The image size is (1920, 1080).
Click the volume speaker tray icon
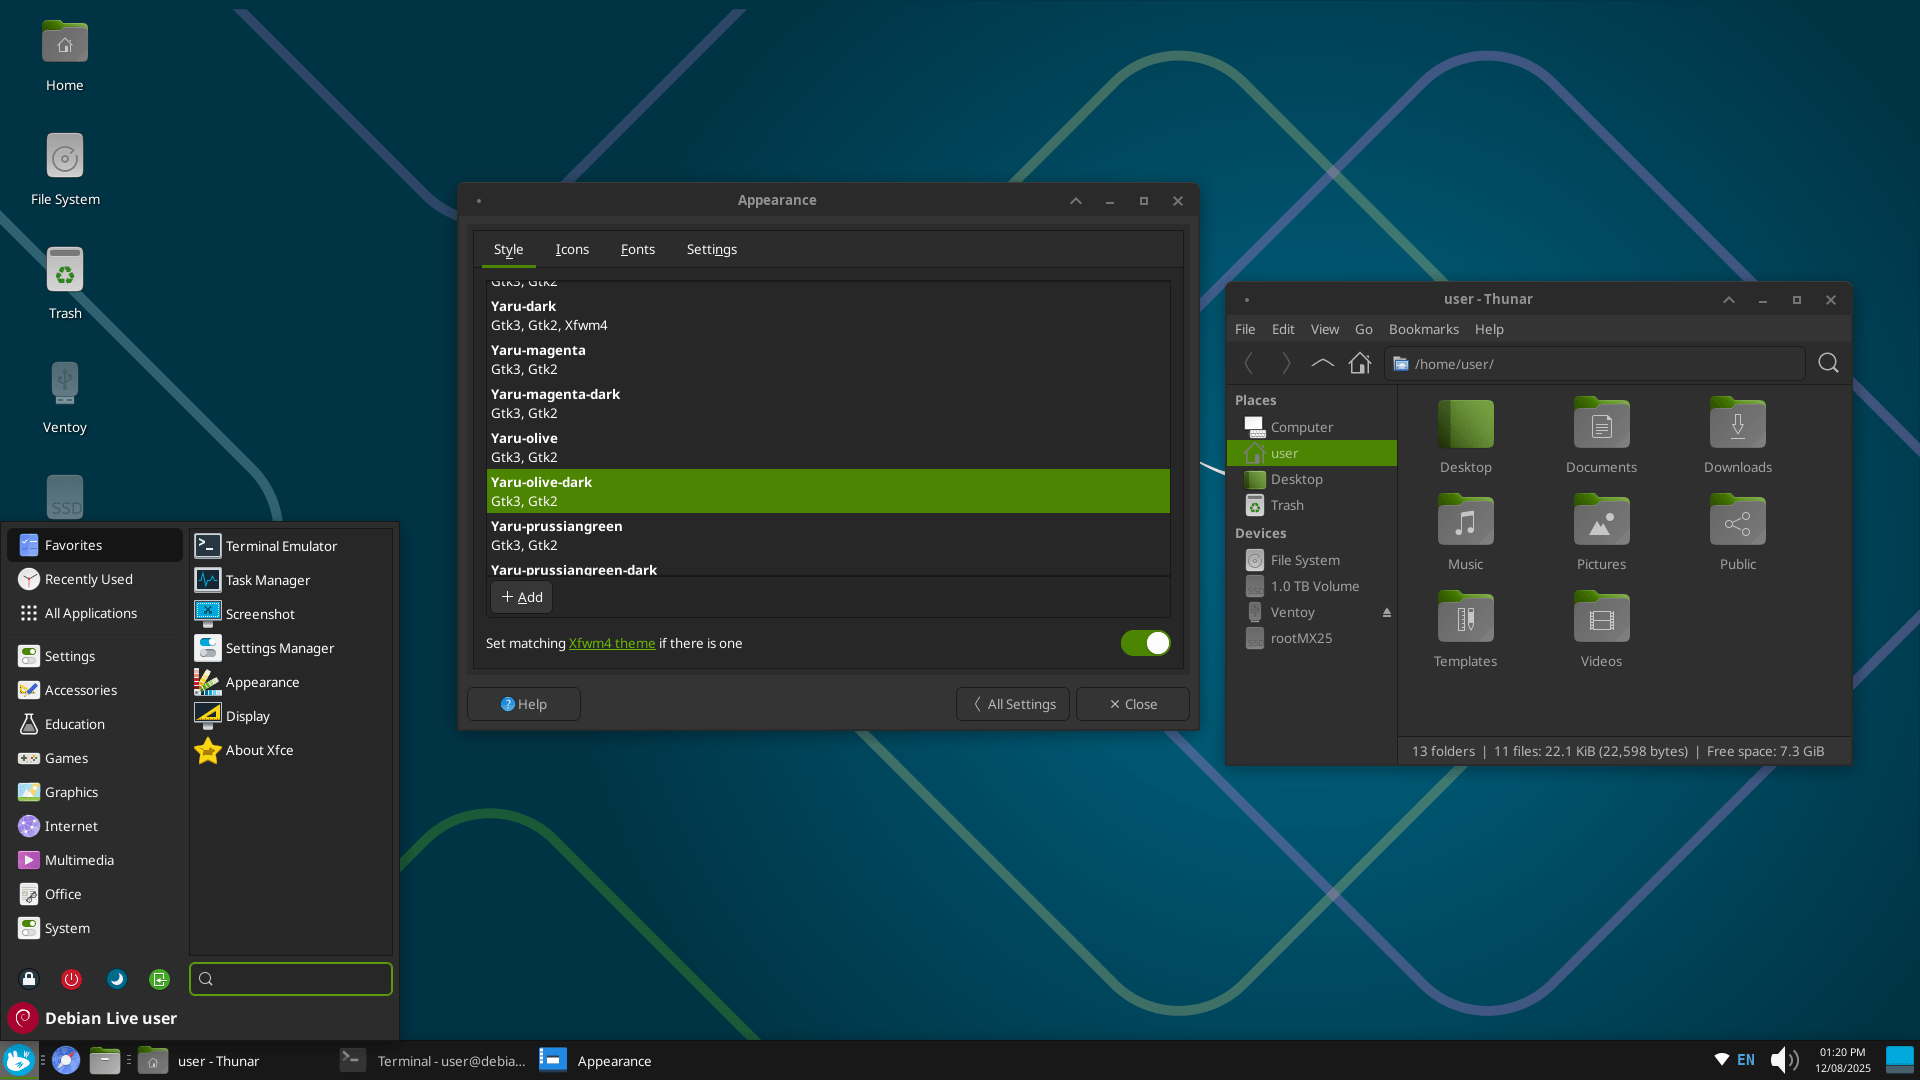point(1783,1060)
